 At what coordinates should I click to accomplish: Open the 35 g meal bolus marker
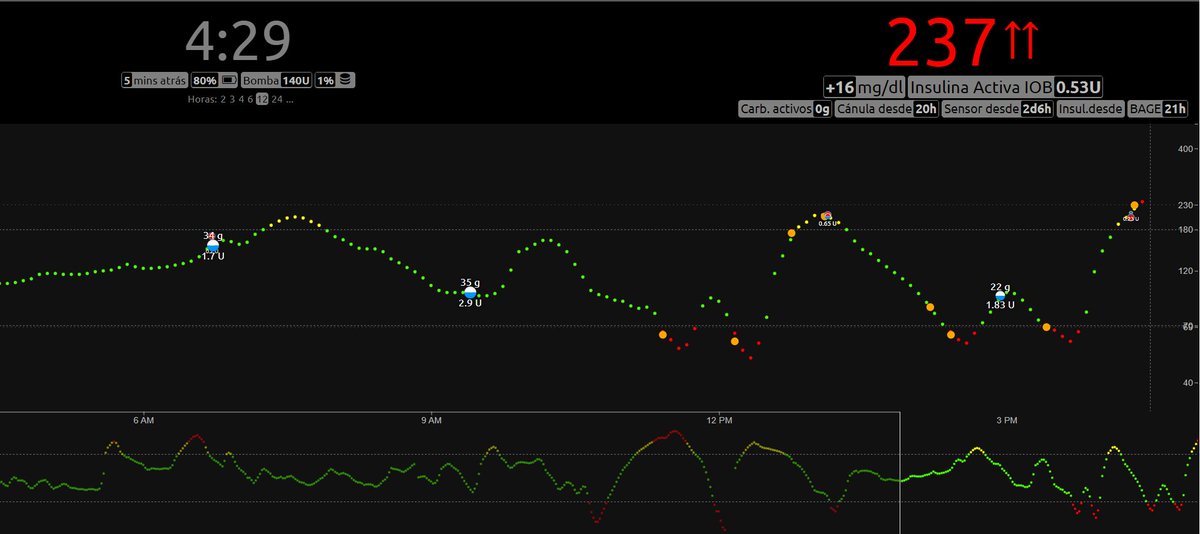pos(470,292)
